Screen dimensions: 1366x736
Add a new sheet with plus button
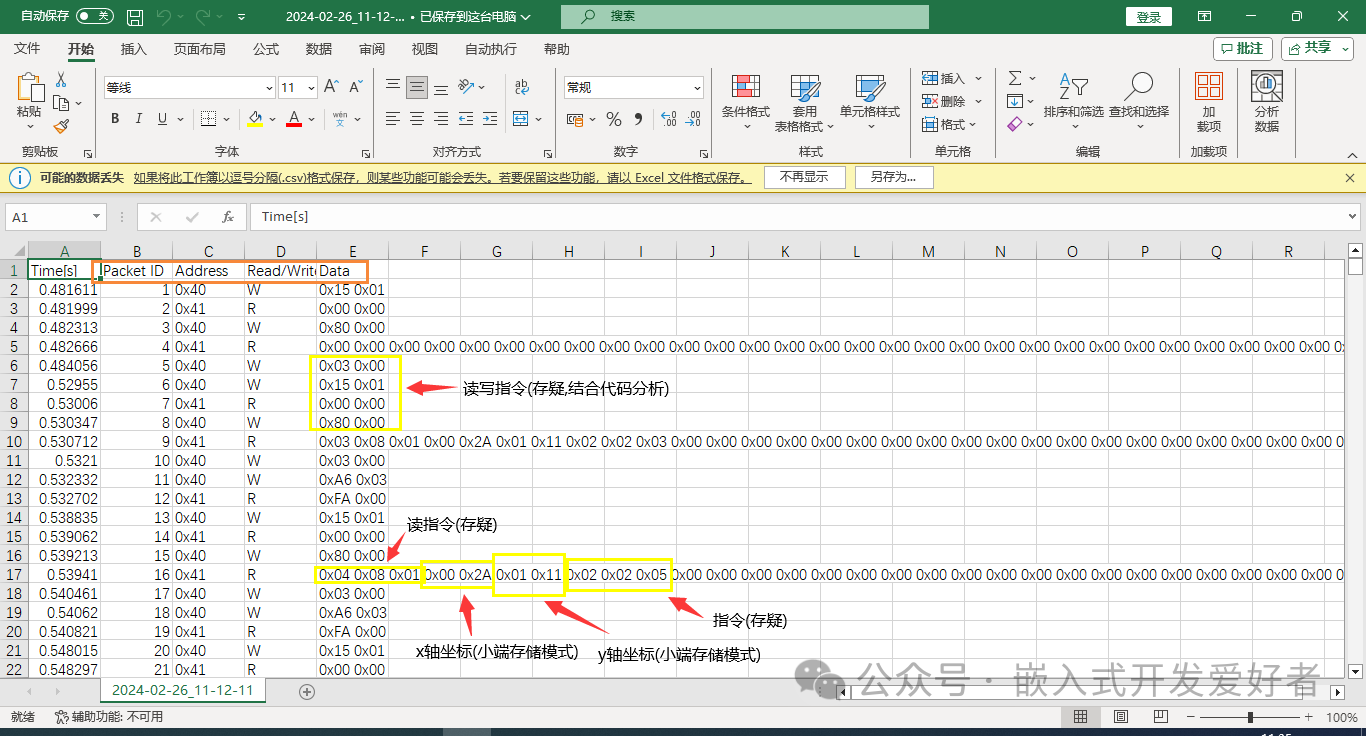[307, 691]
